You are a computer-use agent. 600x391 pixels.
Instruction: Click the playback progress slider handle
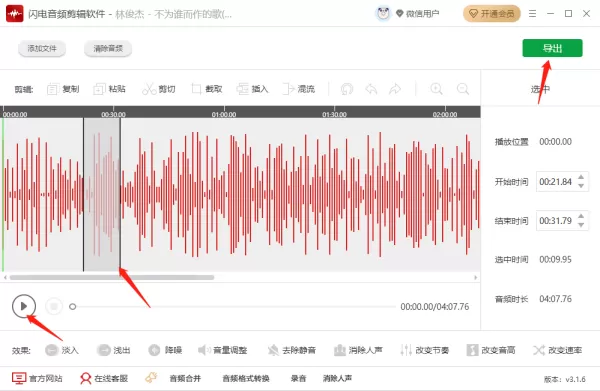tap(72, 306)
